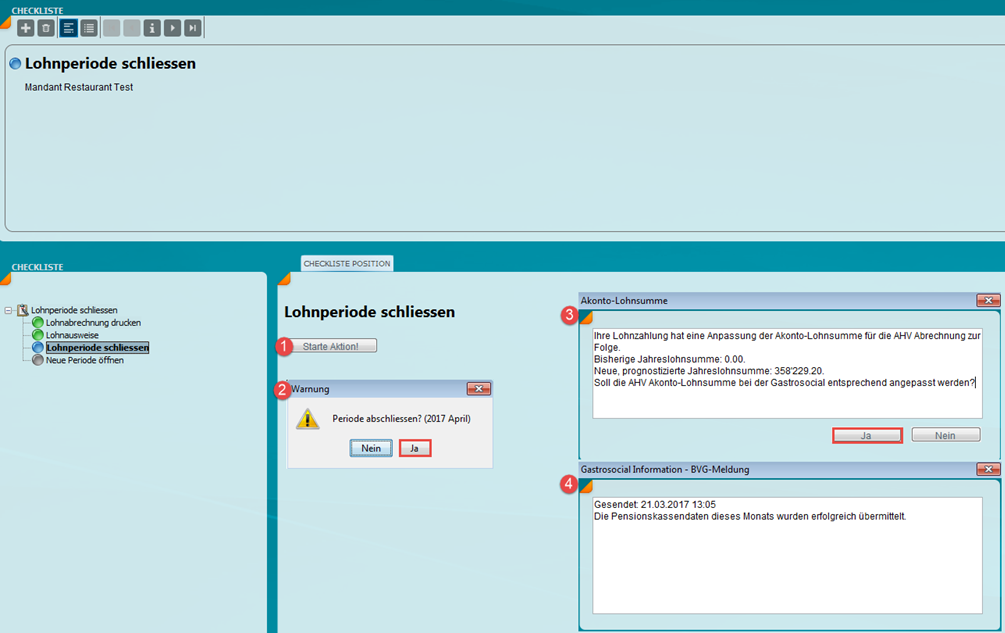1005x633 pixels.
Task: Select the left-aligned text view icon
Action: tap(69, 28)
